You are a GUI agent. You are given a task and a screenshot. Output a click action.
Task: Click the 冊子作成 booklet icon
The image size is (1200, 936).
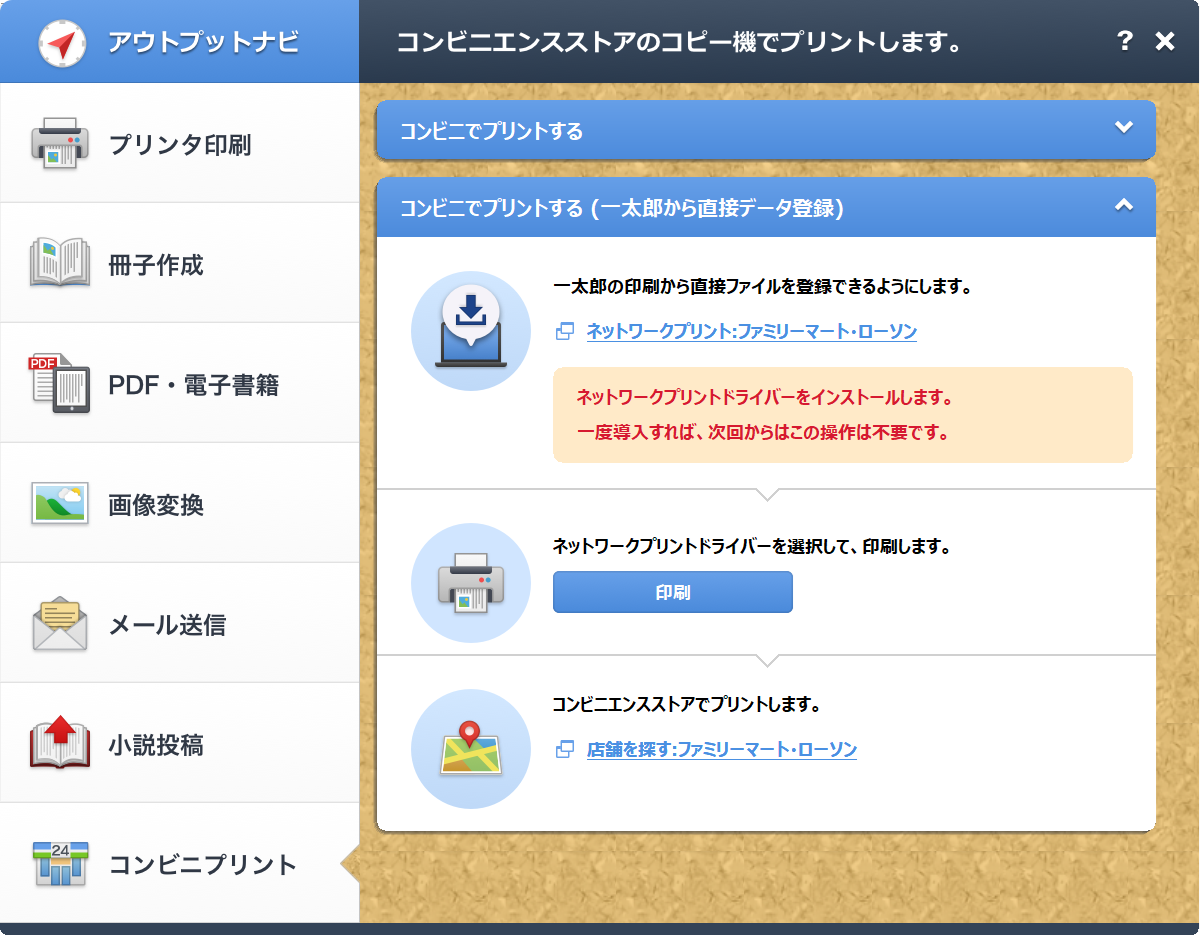click(x=60, y=264)
